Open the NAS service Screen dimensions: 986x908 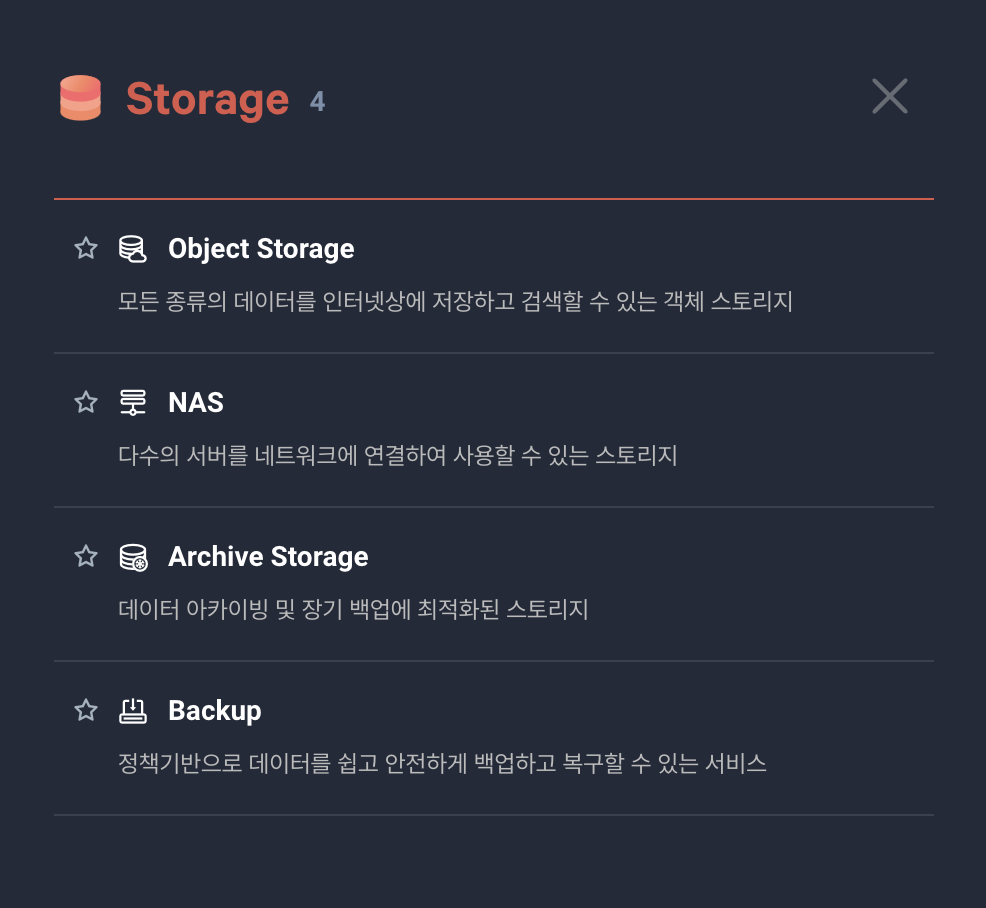pos(196,403)
